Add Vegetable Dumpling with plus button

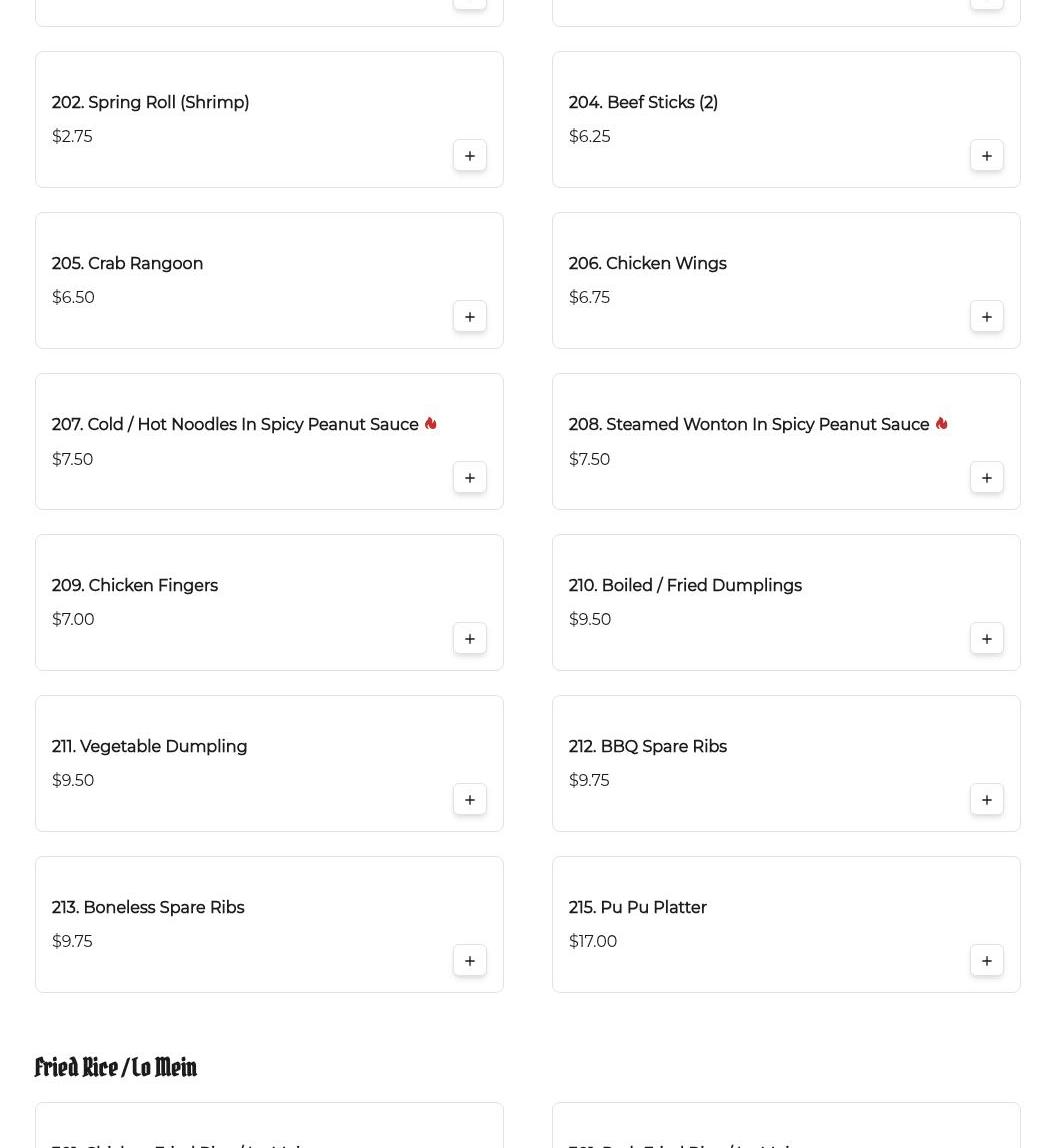pyautogui.click(x=469, y=800)
